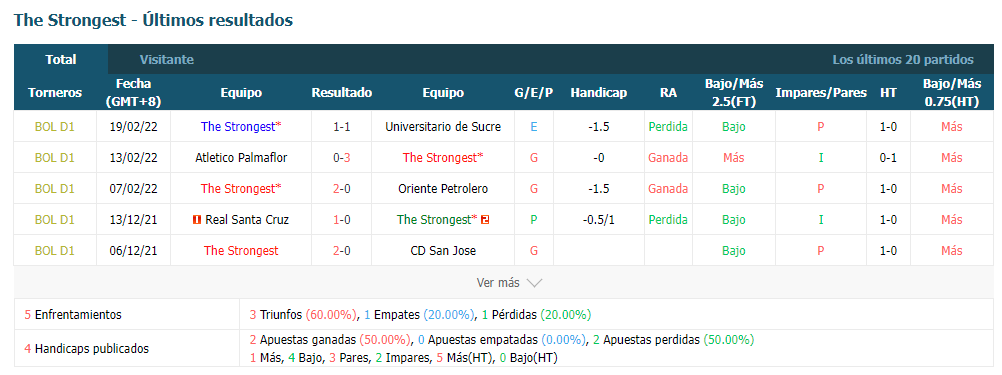The height and width of the screenshot is (375, 1002).
Task: Open Oriente Petrolero team link
Action: pyautogui.click(x=443, y=188)
